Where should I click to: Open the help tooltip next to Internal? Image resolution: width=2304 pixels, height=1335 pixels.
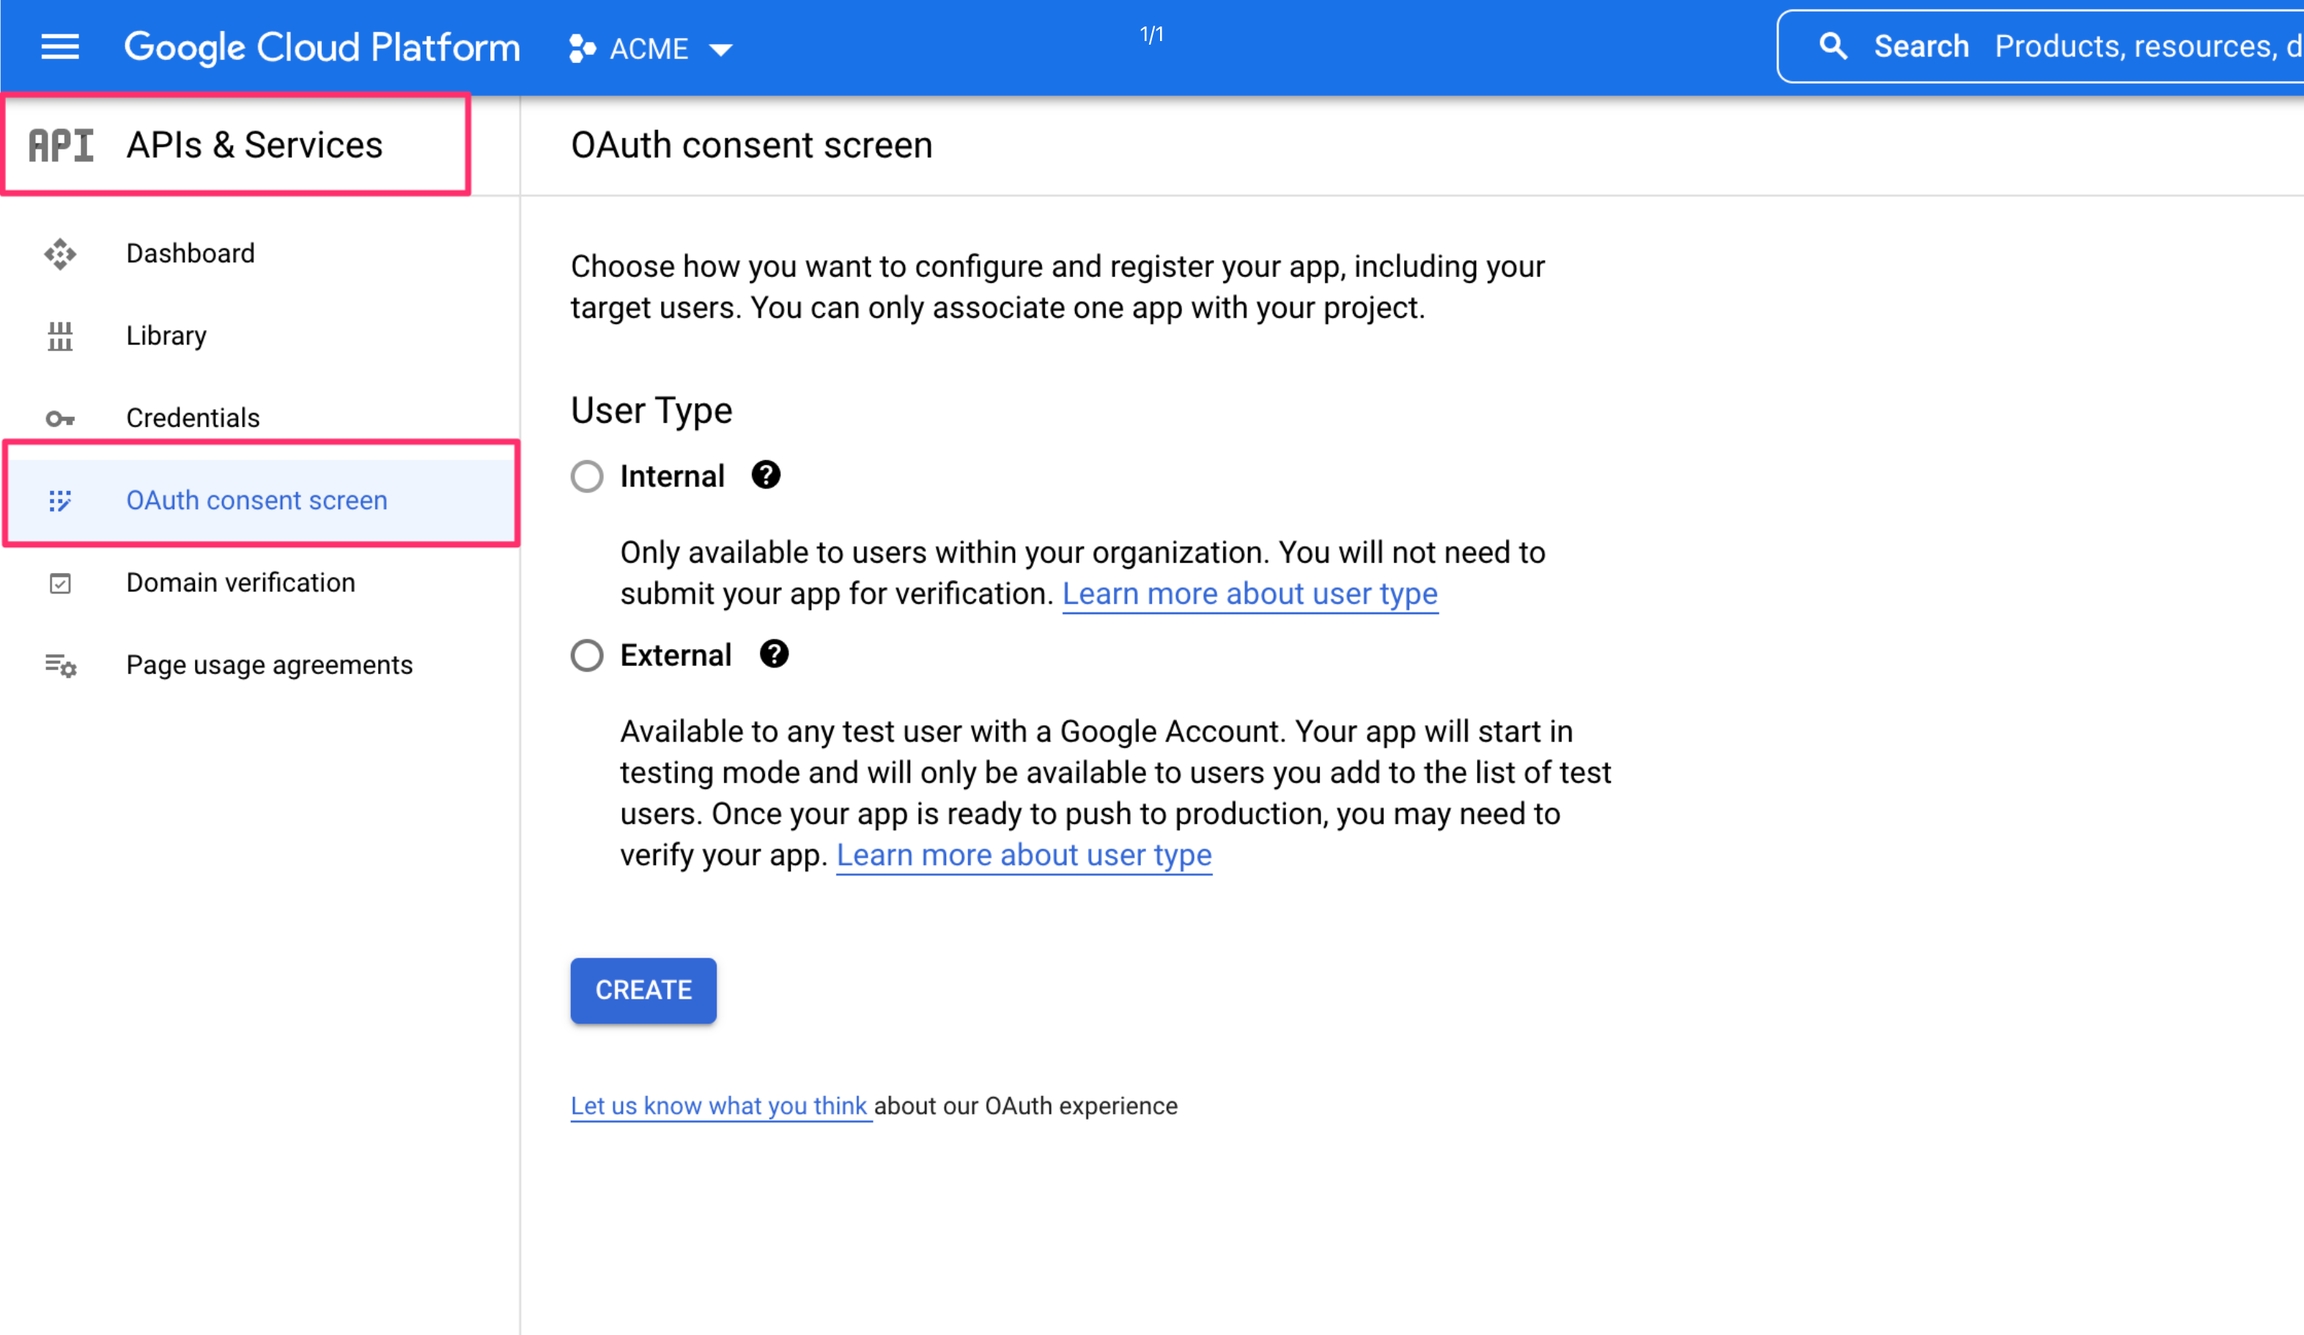[x=766, y=475]
